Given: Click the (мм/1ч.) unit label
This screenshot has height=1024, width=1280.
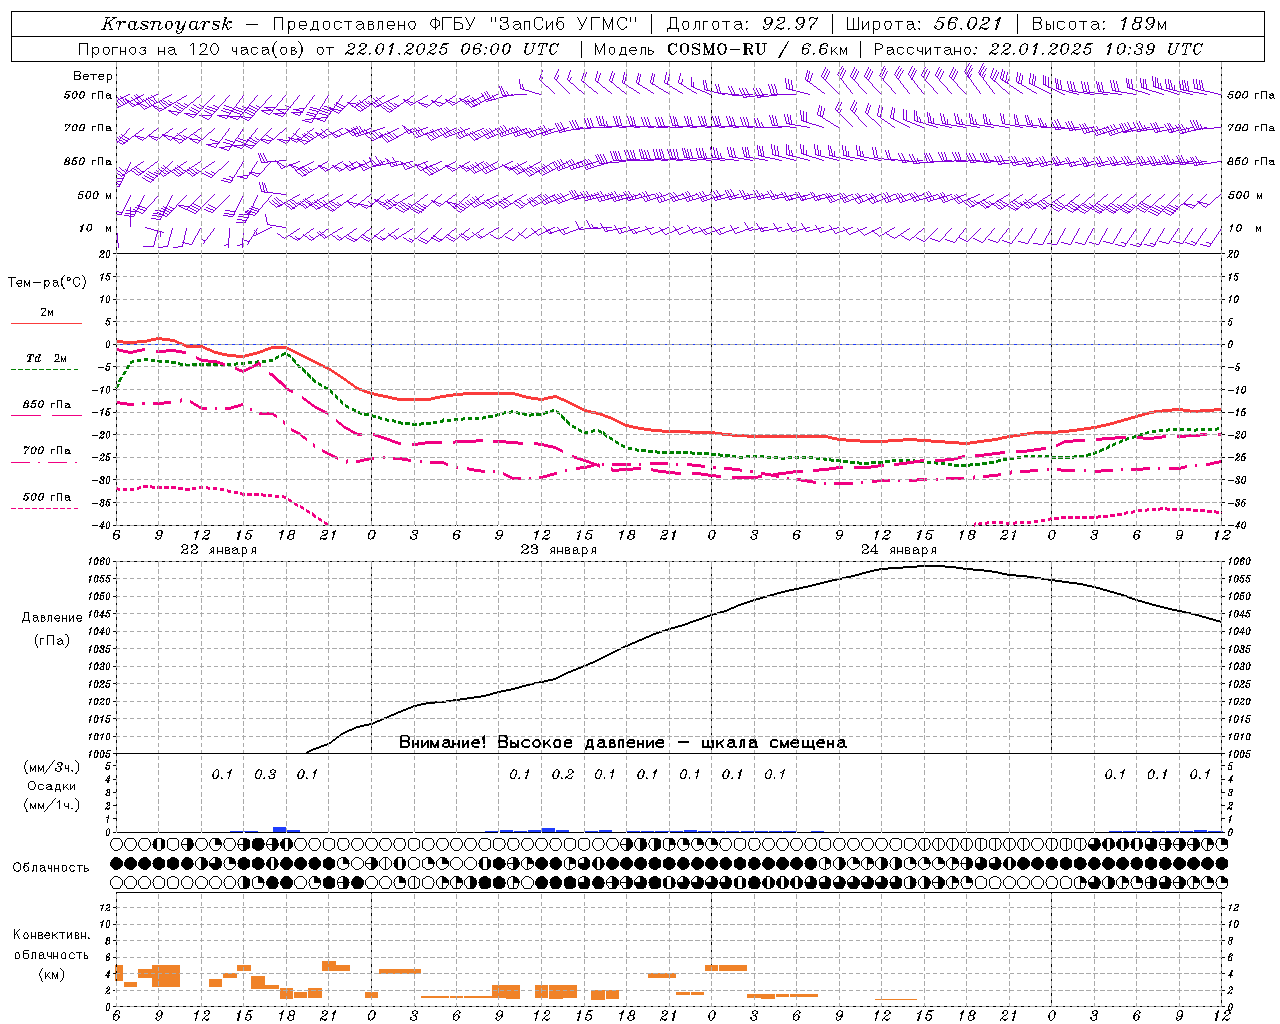Looking at the screenshot, I should point(52,806).
